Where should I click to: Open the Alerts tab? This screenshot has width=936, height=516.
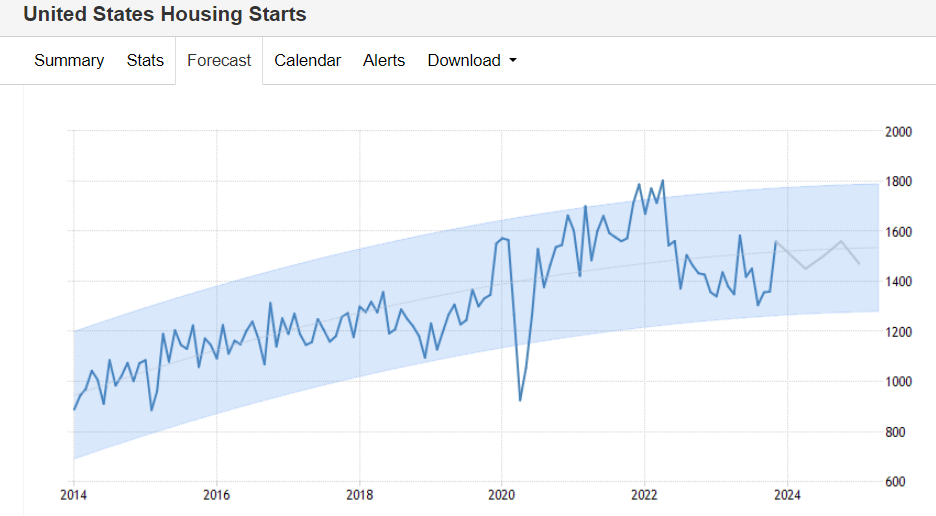click(x=384, y=61)
